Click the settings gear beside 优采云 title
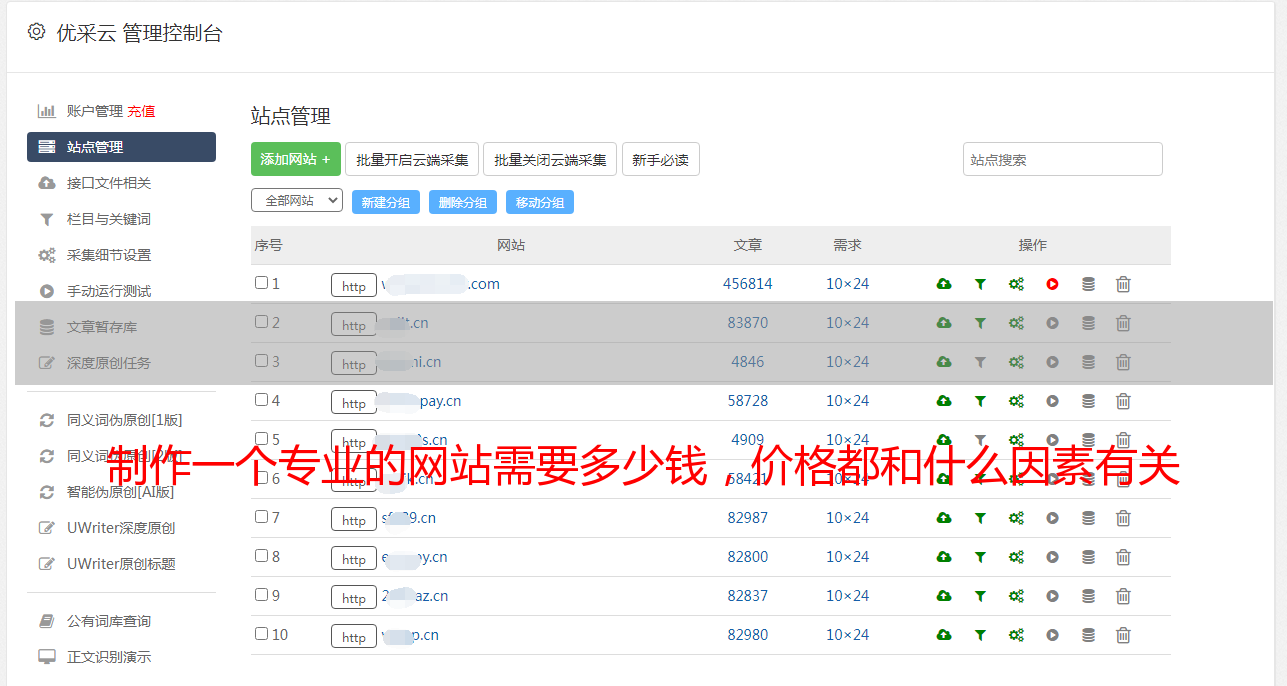Viewport: 1287px width, 686px height. click(x=36, y=32)
